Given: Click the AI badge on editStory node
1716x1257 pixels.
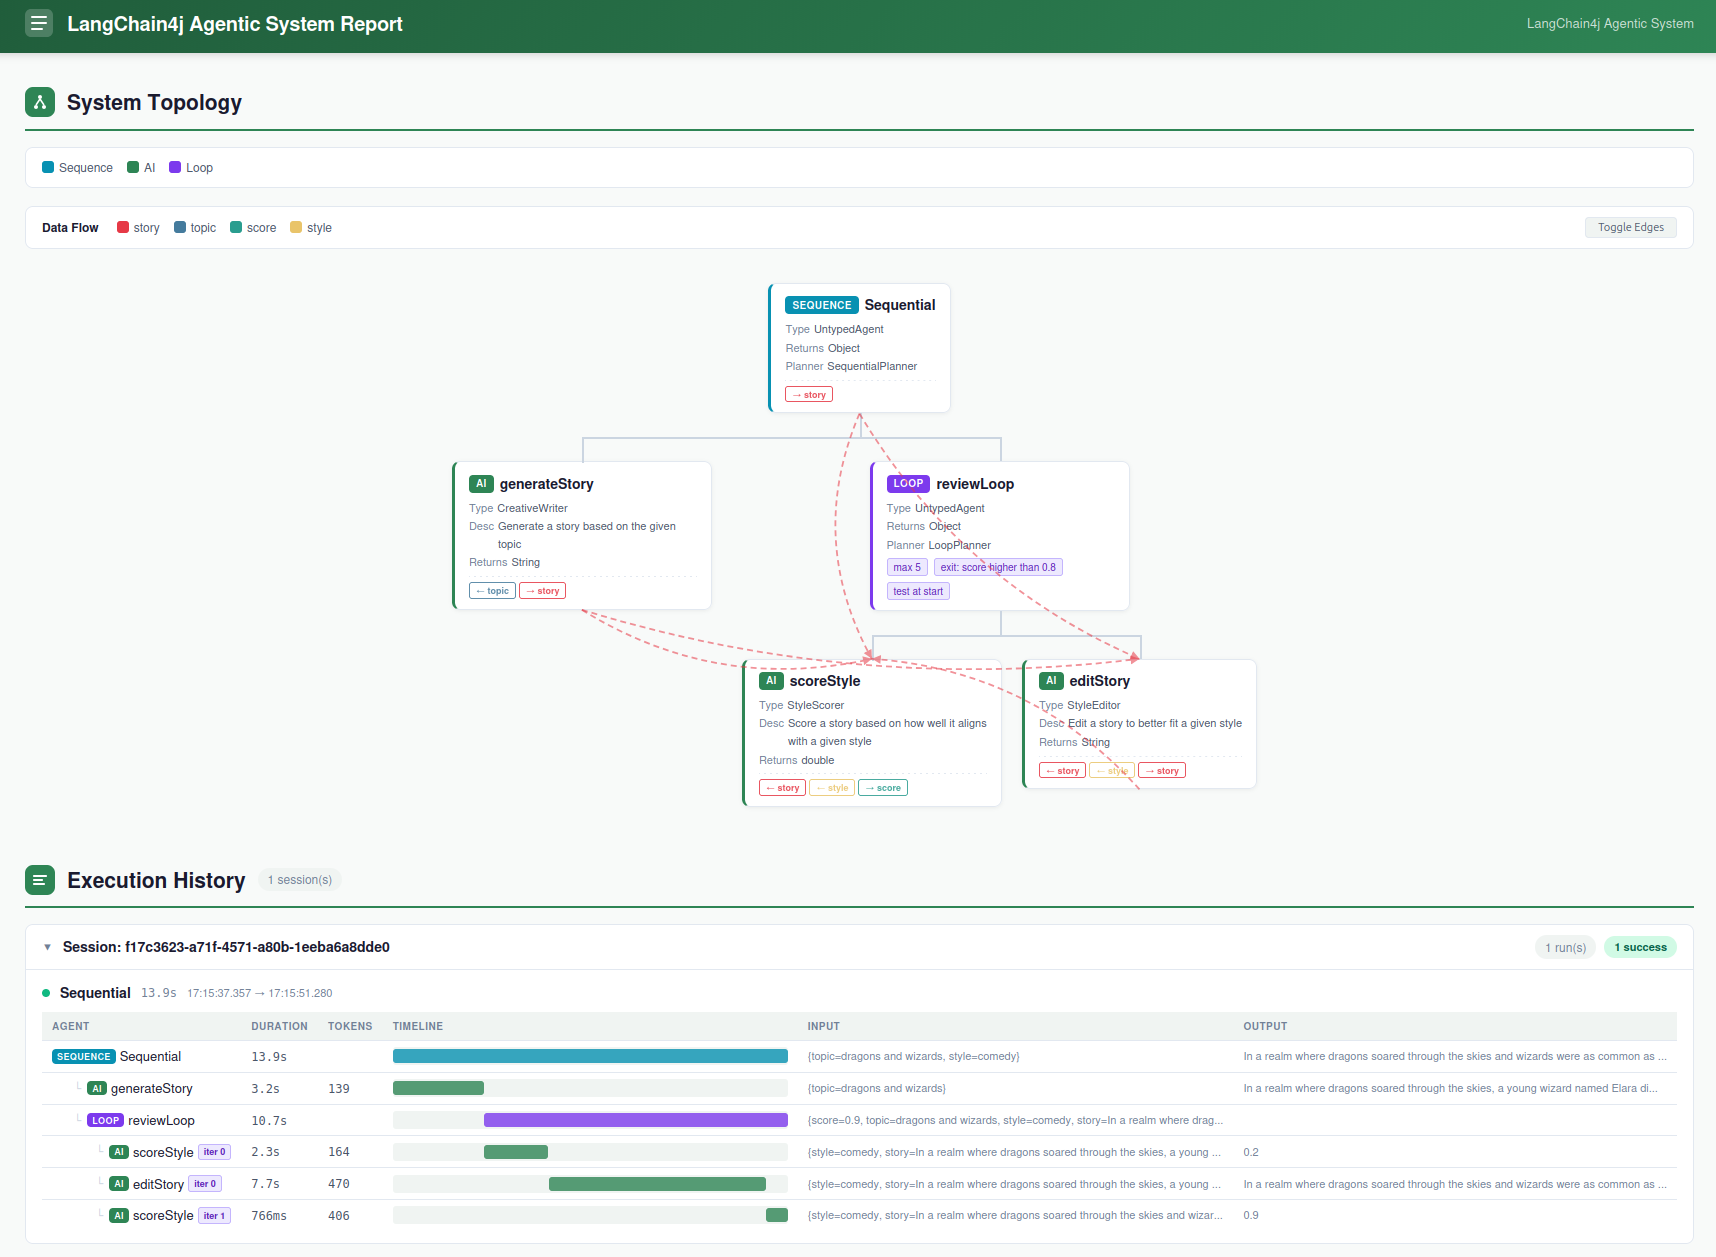Looking at the screenshot, I should pyautogui.click(x=1051, y=681).
